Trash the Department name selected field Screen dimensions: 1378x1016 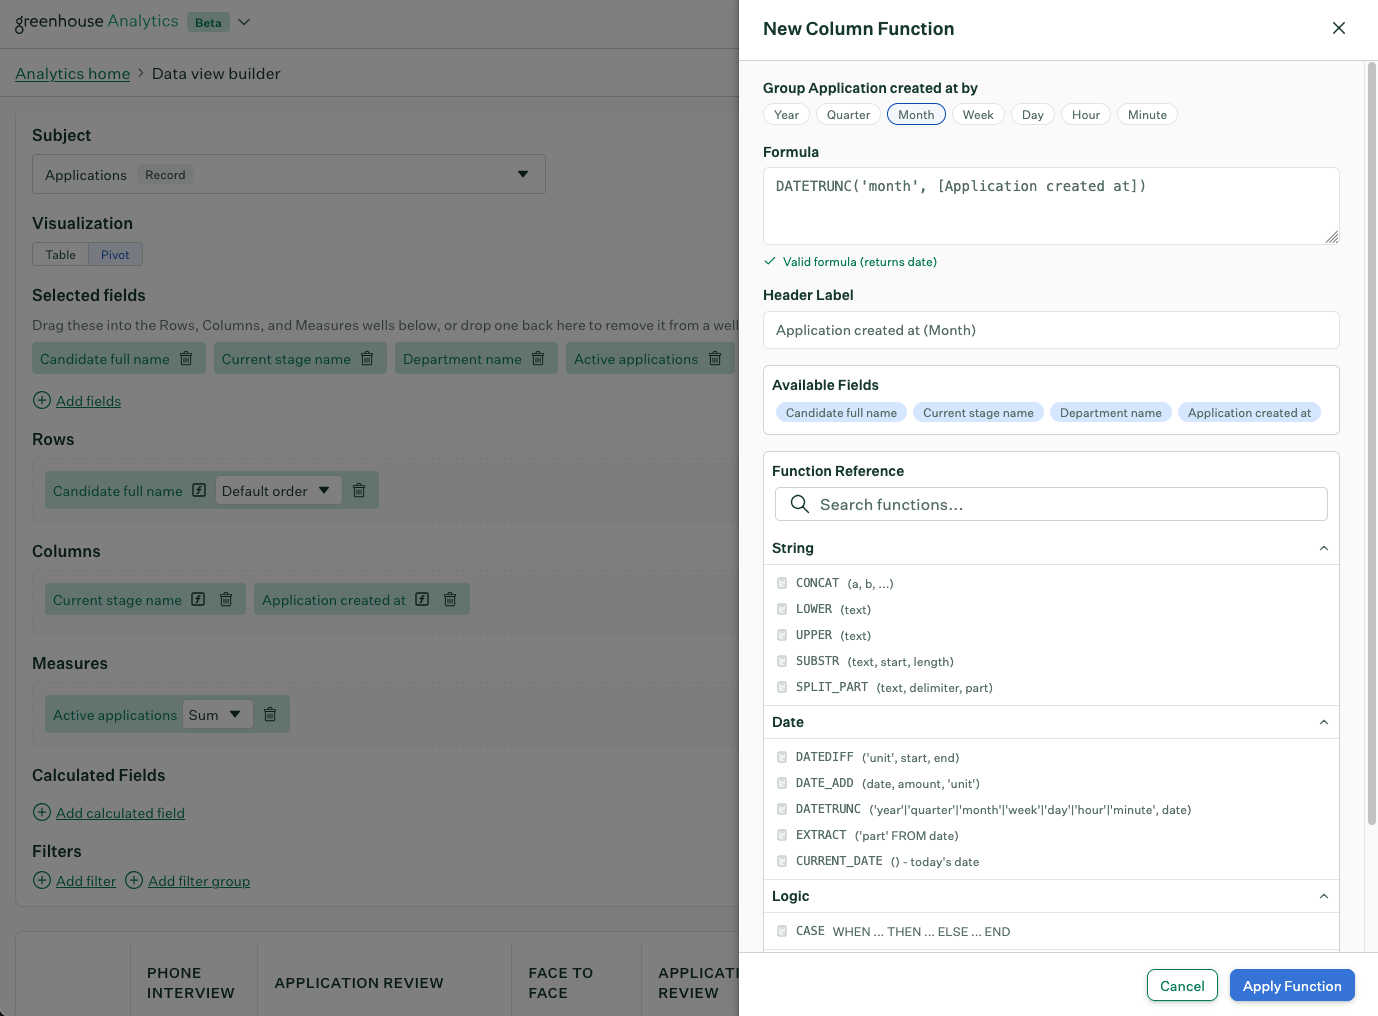click(x=538, y=358)
